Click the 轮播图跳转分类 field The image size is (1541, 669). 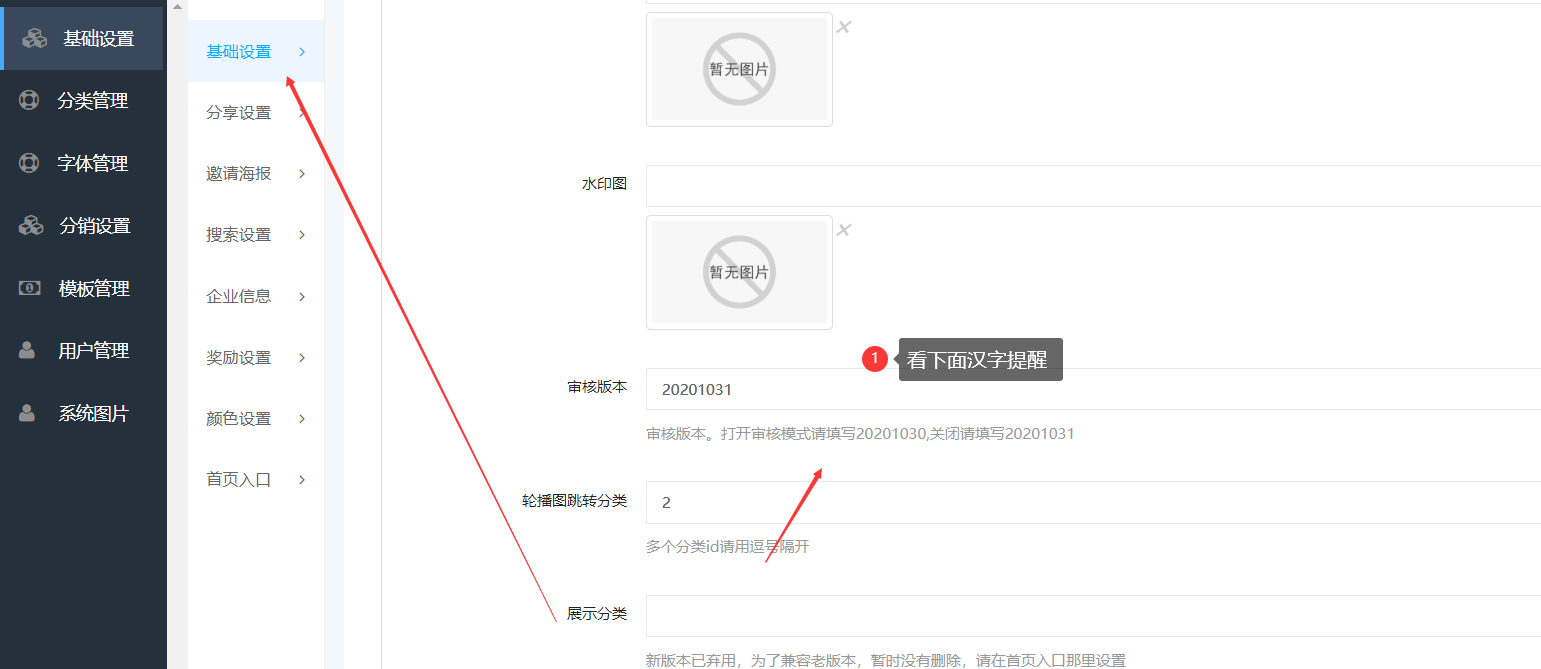point(1093,502)
